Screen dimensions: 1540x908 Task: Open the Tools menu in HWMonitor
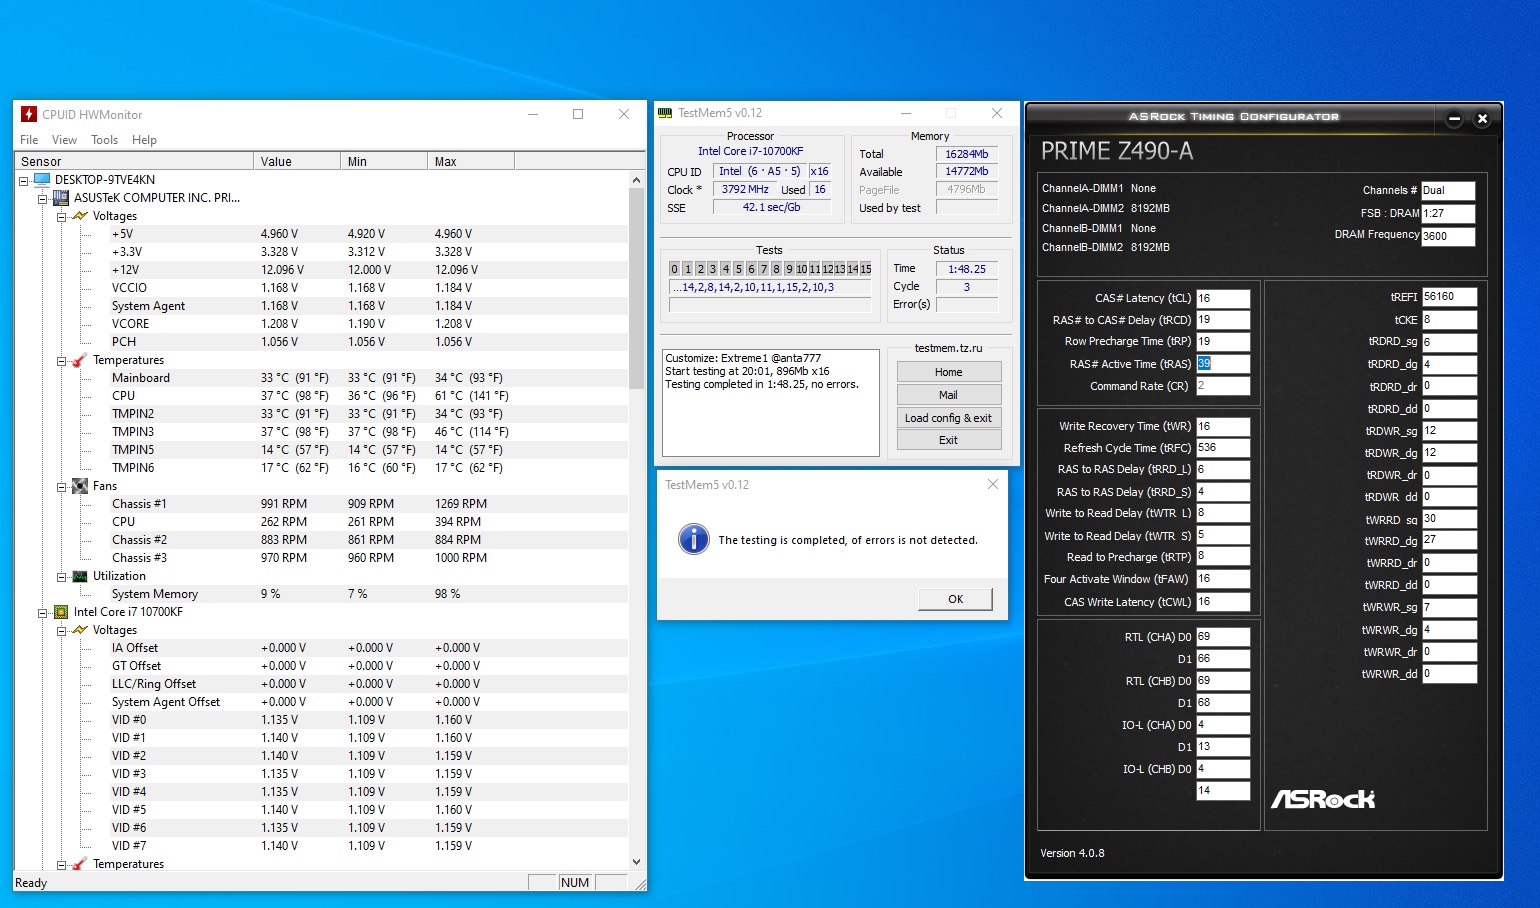[x=104, y=140]
